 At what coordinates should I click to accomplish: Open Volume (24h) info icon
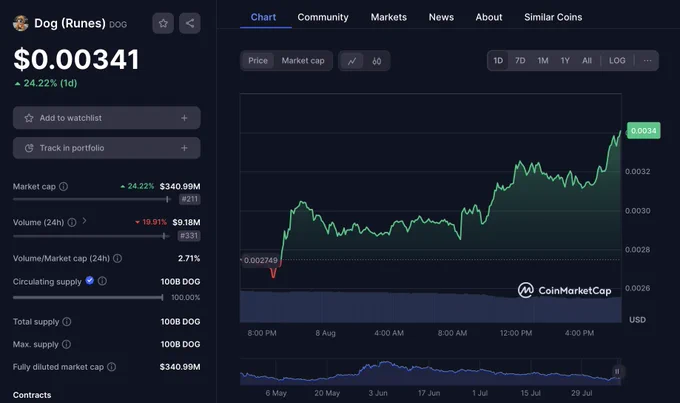pos(72,222)
